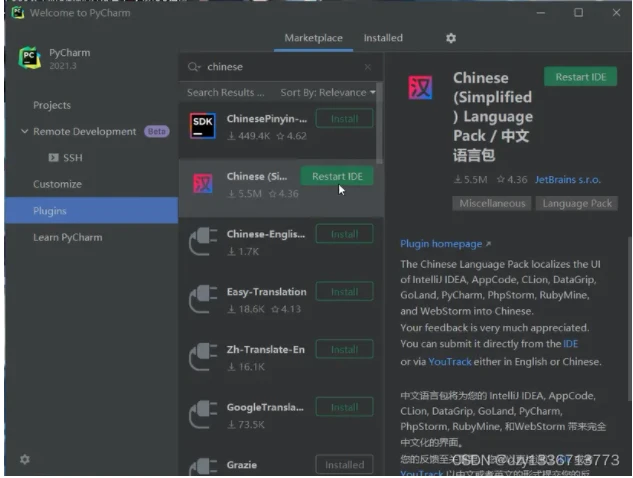Click the Chinese Language Pack icon in list
This screenshot has width=633, height=478.
pos(203,185)
